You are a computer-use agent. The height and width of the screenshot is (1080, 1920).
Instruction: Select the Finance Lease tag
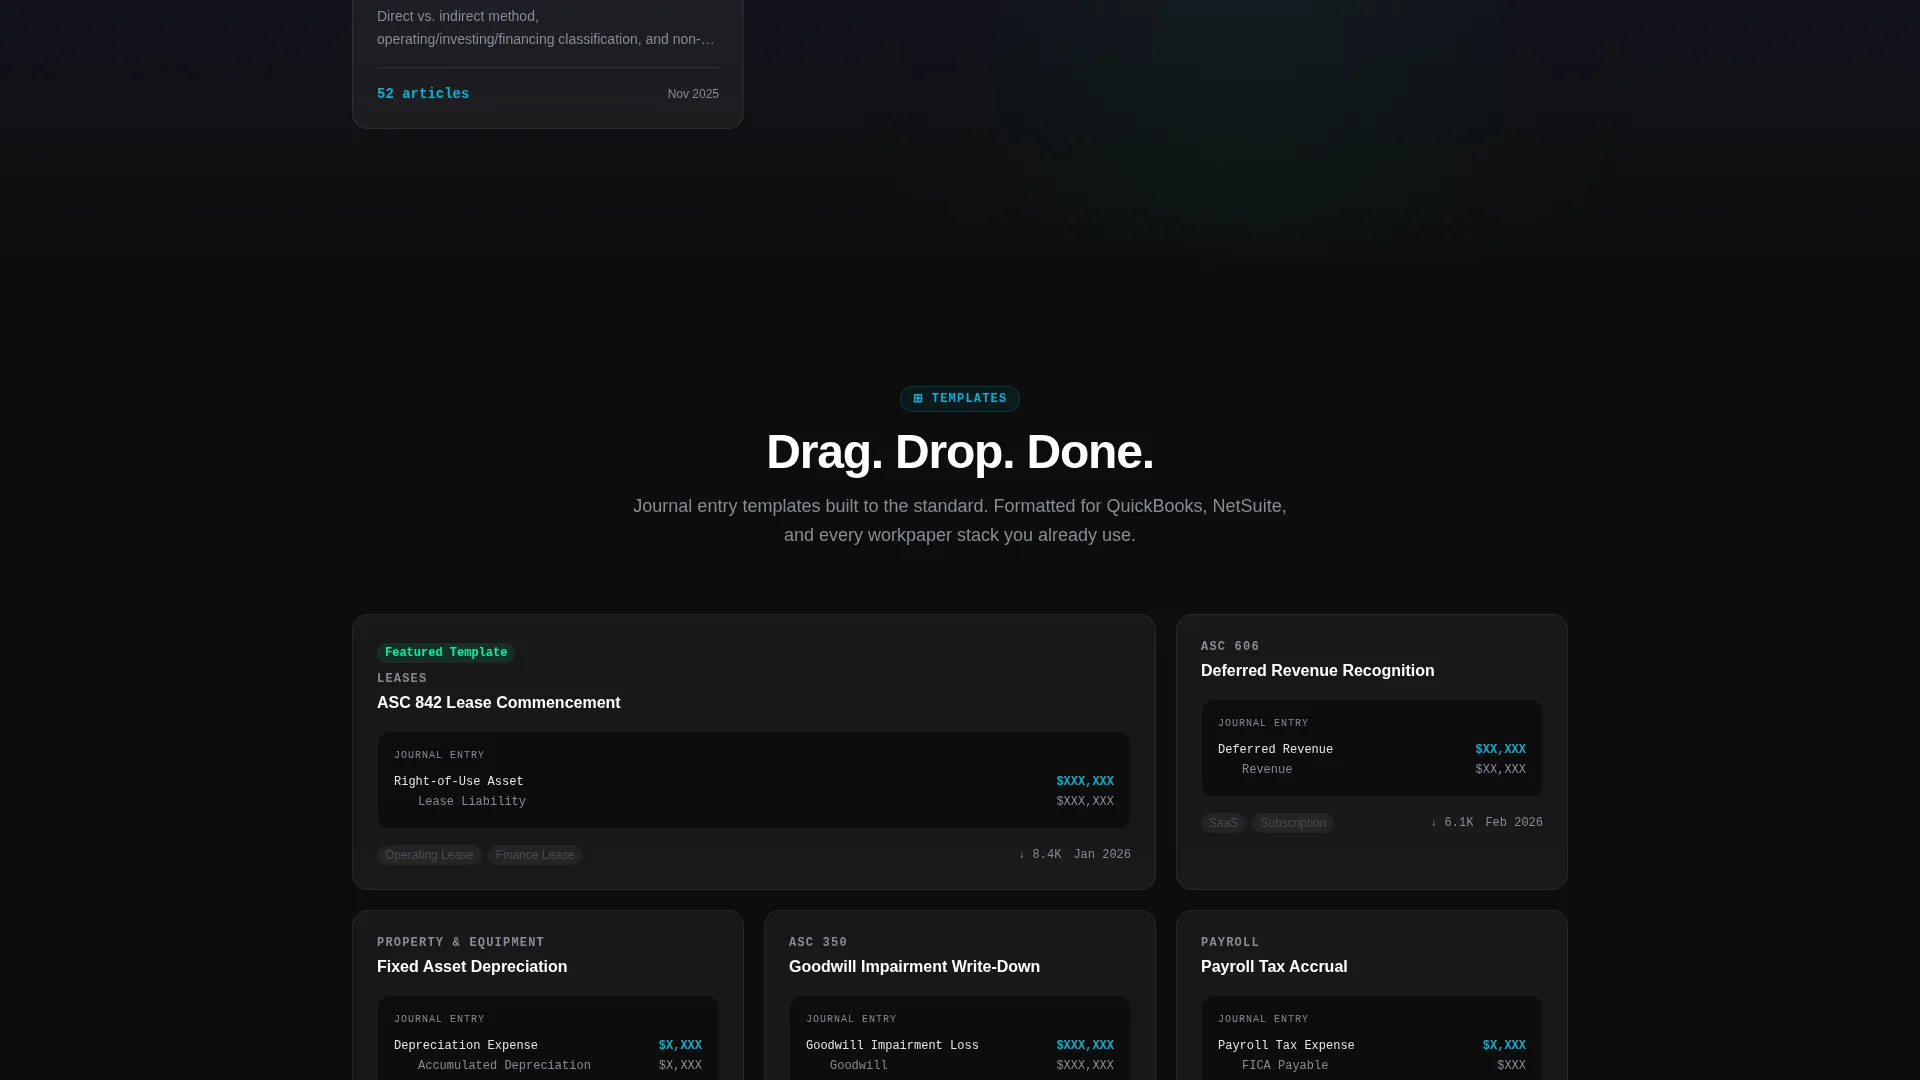(535, 855)
